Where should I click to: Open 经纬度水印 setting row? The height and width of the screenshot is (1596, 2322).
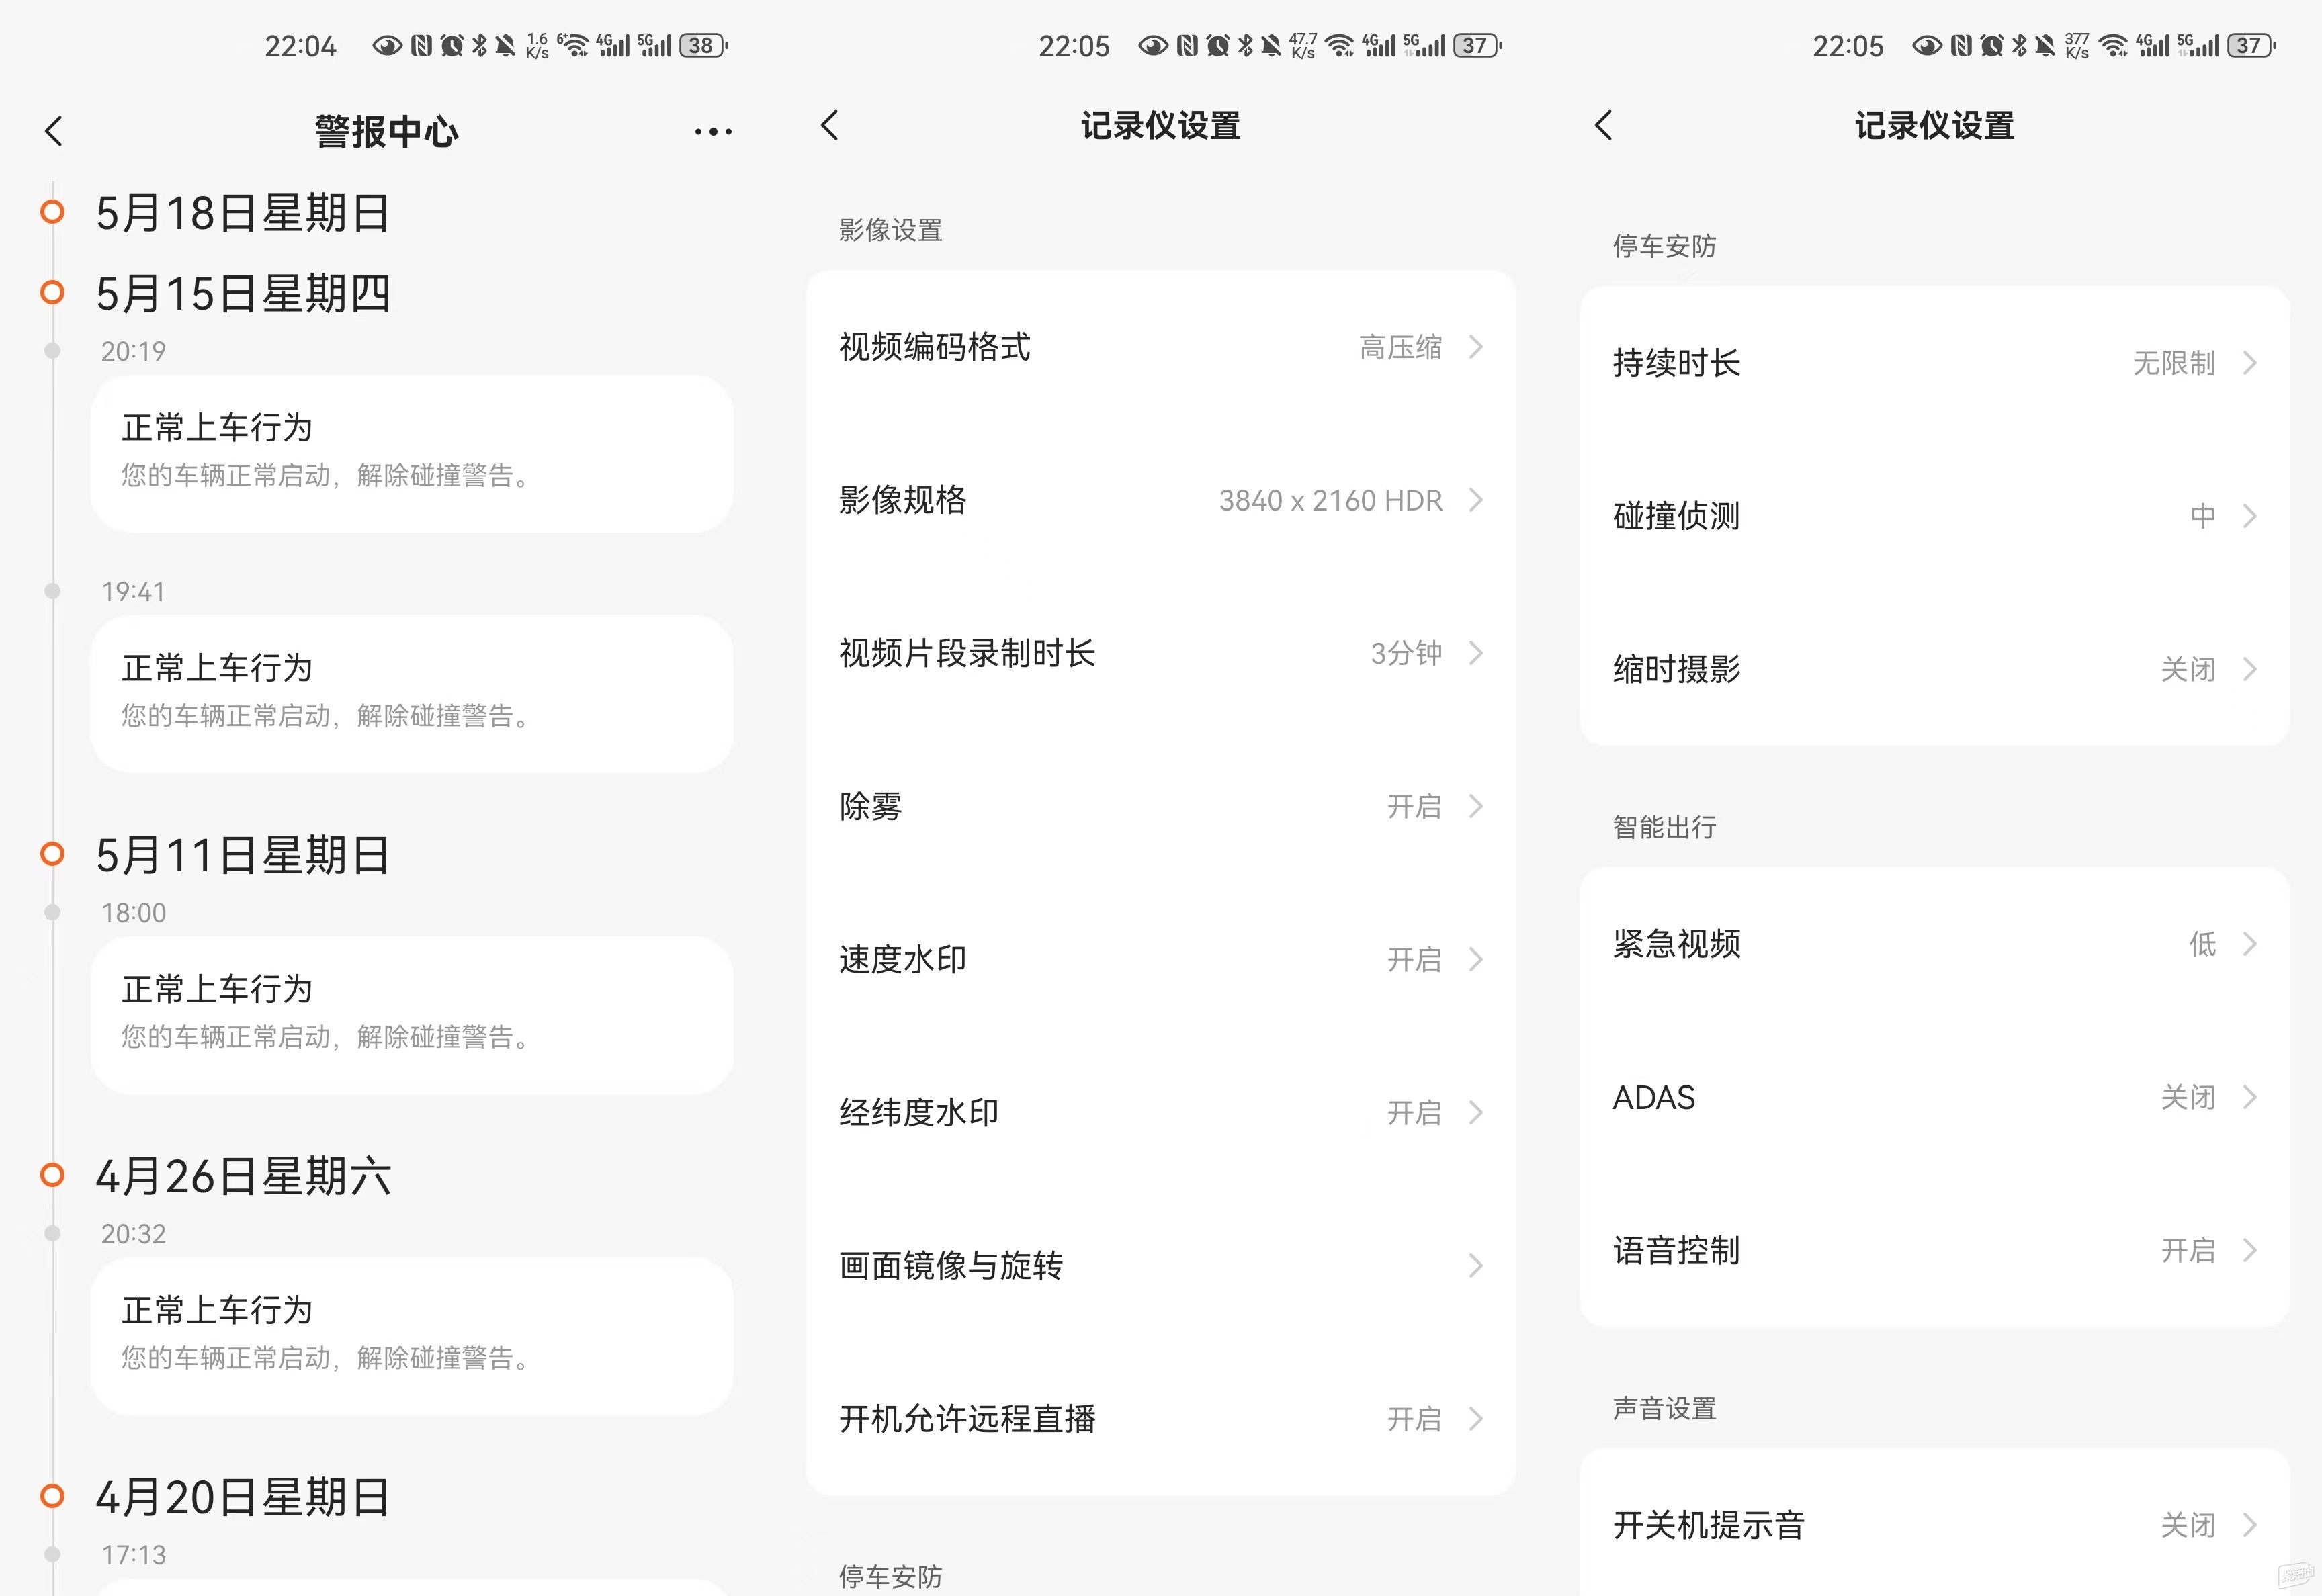1161,1112
